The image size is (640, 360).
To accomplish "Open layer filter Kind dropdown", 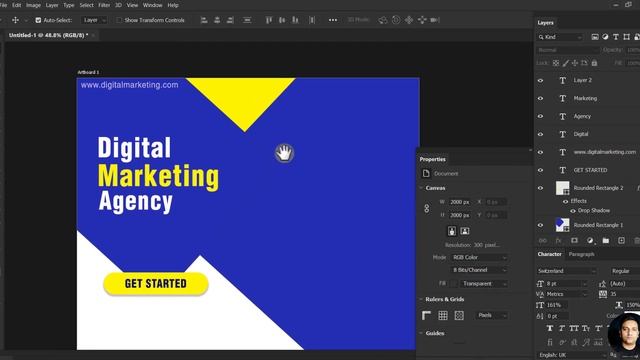I will tap(560, 37).
